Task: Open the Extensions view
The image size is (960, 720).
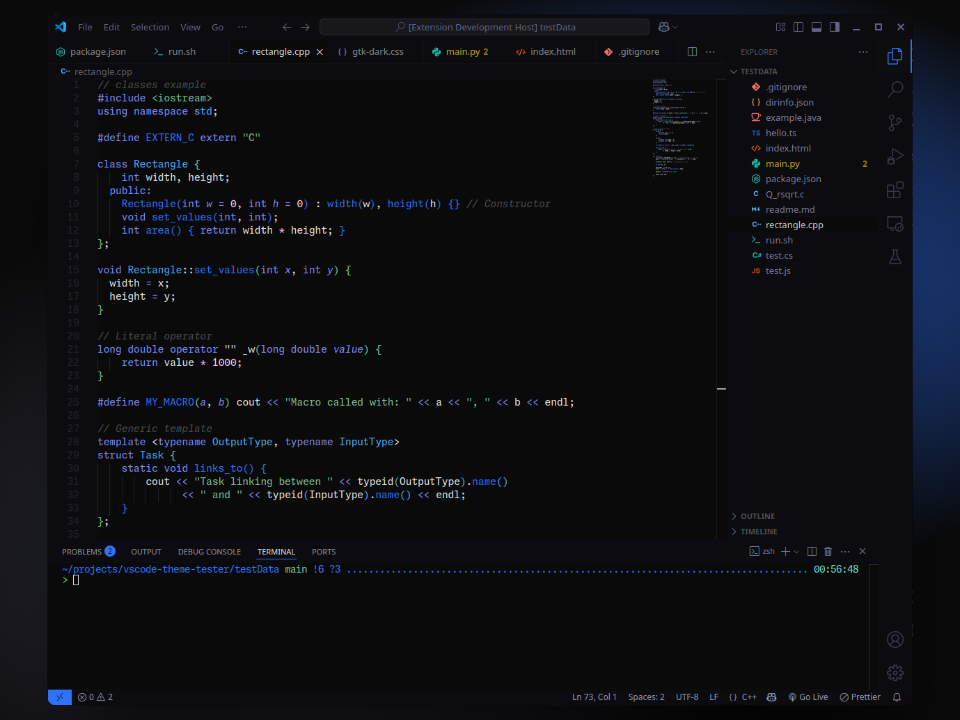Action: coord(894,190)
